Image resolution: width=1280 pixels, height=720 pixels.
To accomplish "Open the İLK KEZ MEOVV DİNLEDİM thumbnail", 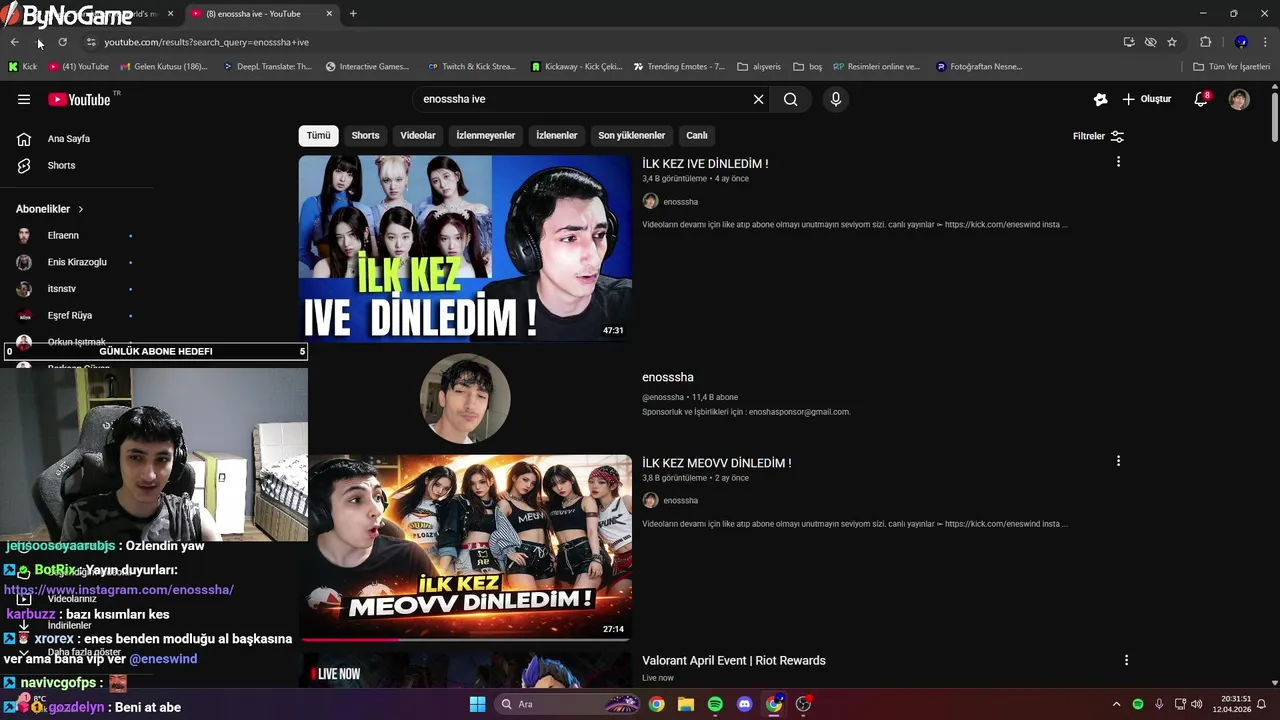I will pyautogui.click(x=470, y=548).
